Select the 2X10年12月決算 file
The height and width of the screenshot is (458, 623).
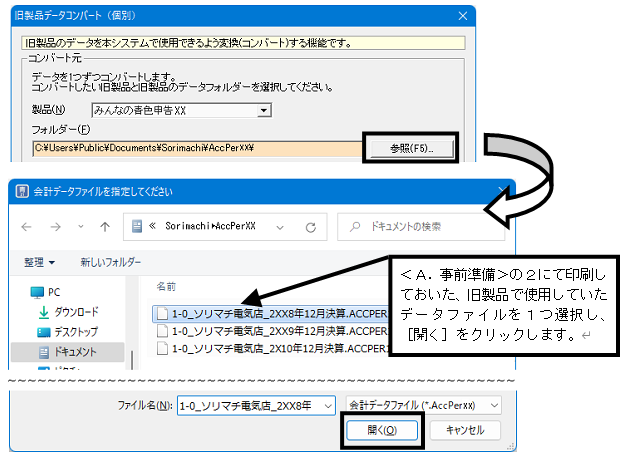[273, 349]
